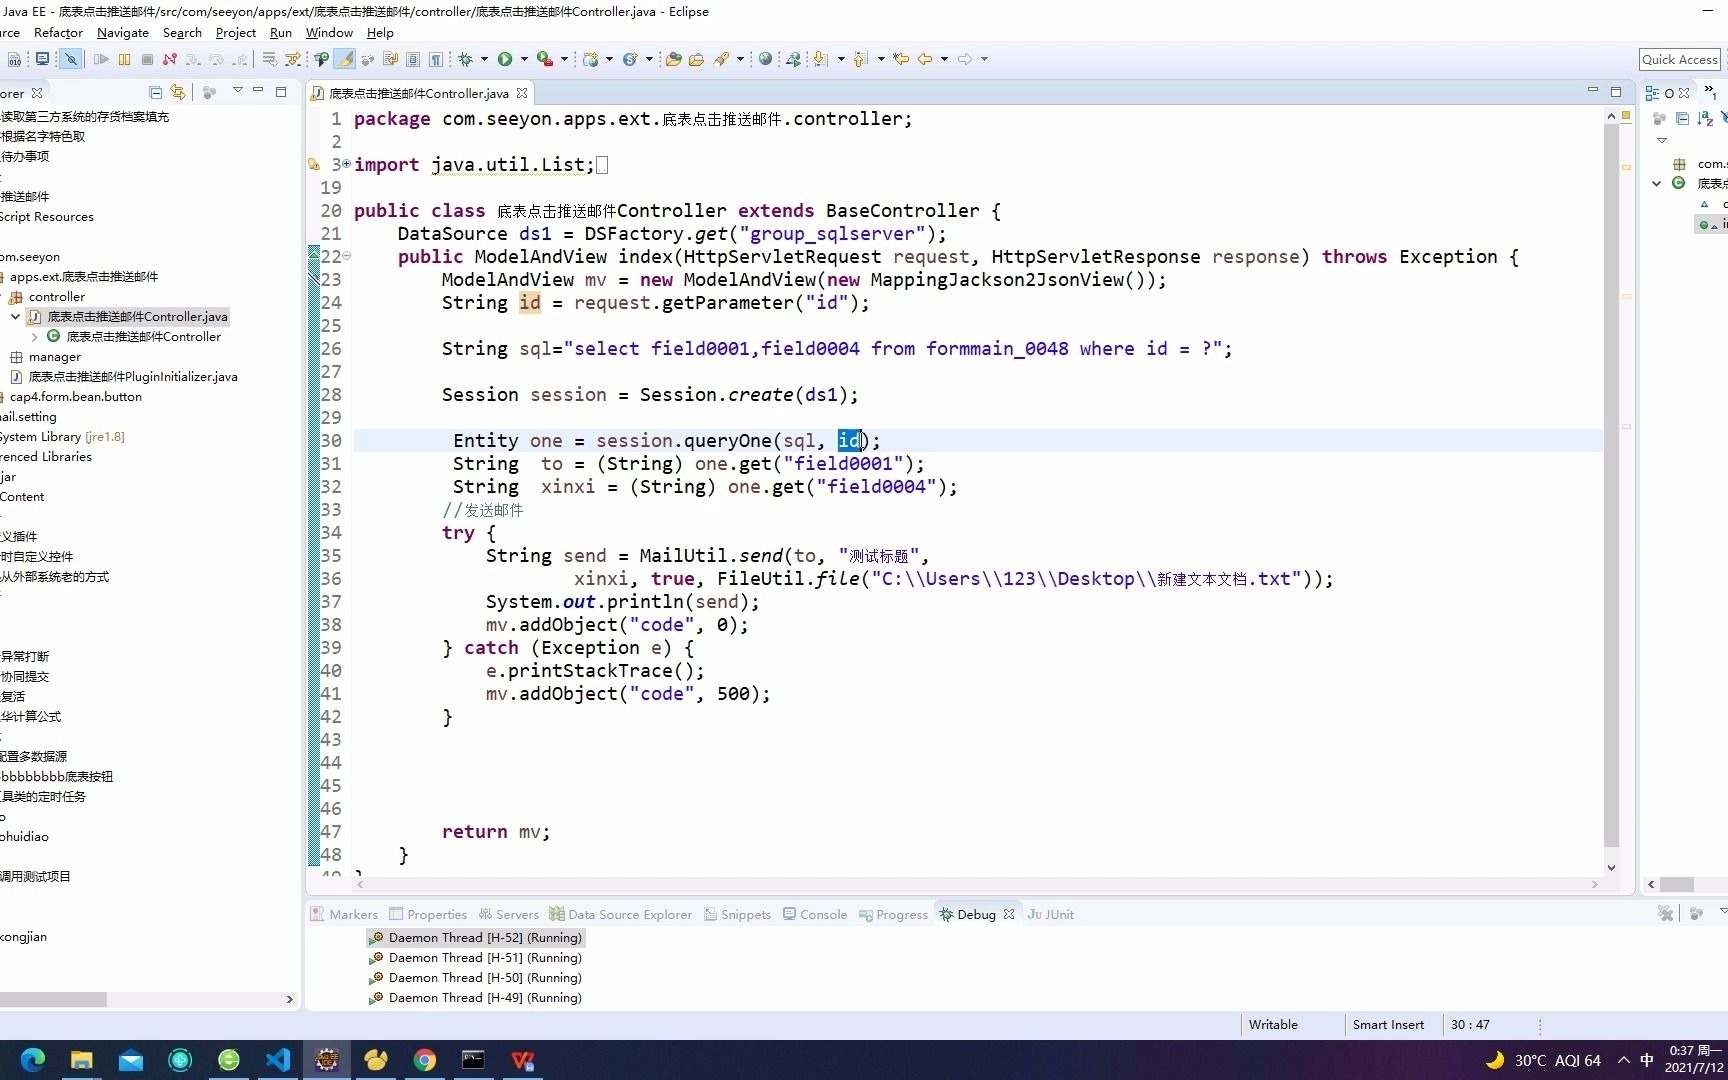Click the Quick Access search field
The image size is (1728, 1080).
click(1679, 59)
